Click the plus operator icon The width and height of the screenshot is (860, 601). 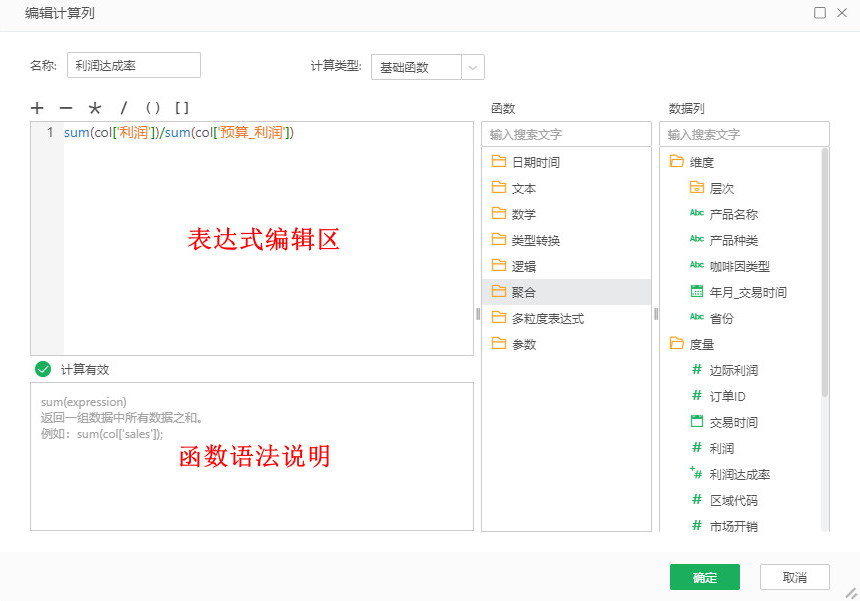point(37,108)
